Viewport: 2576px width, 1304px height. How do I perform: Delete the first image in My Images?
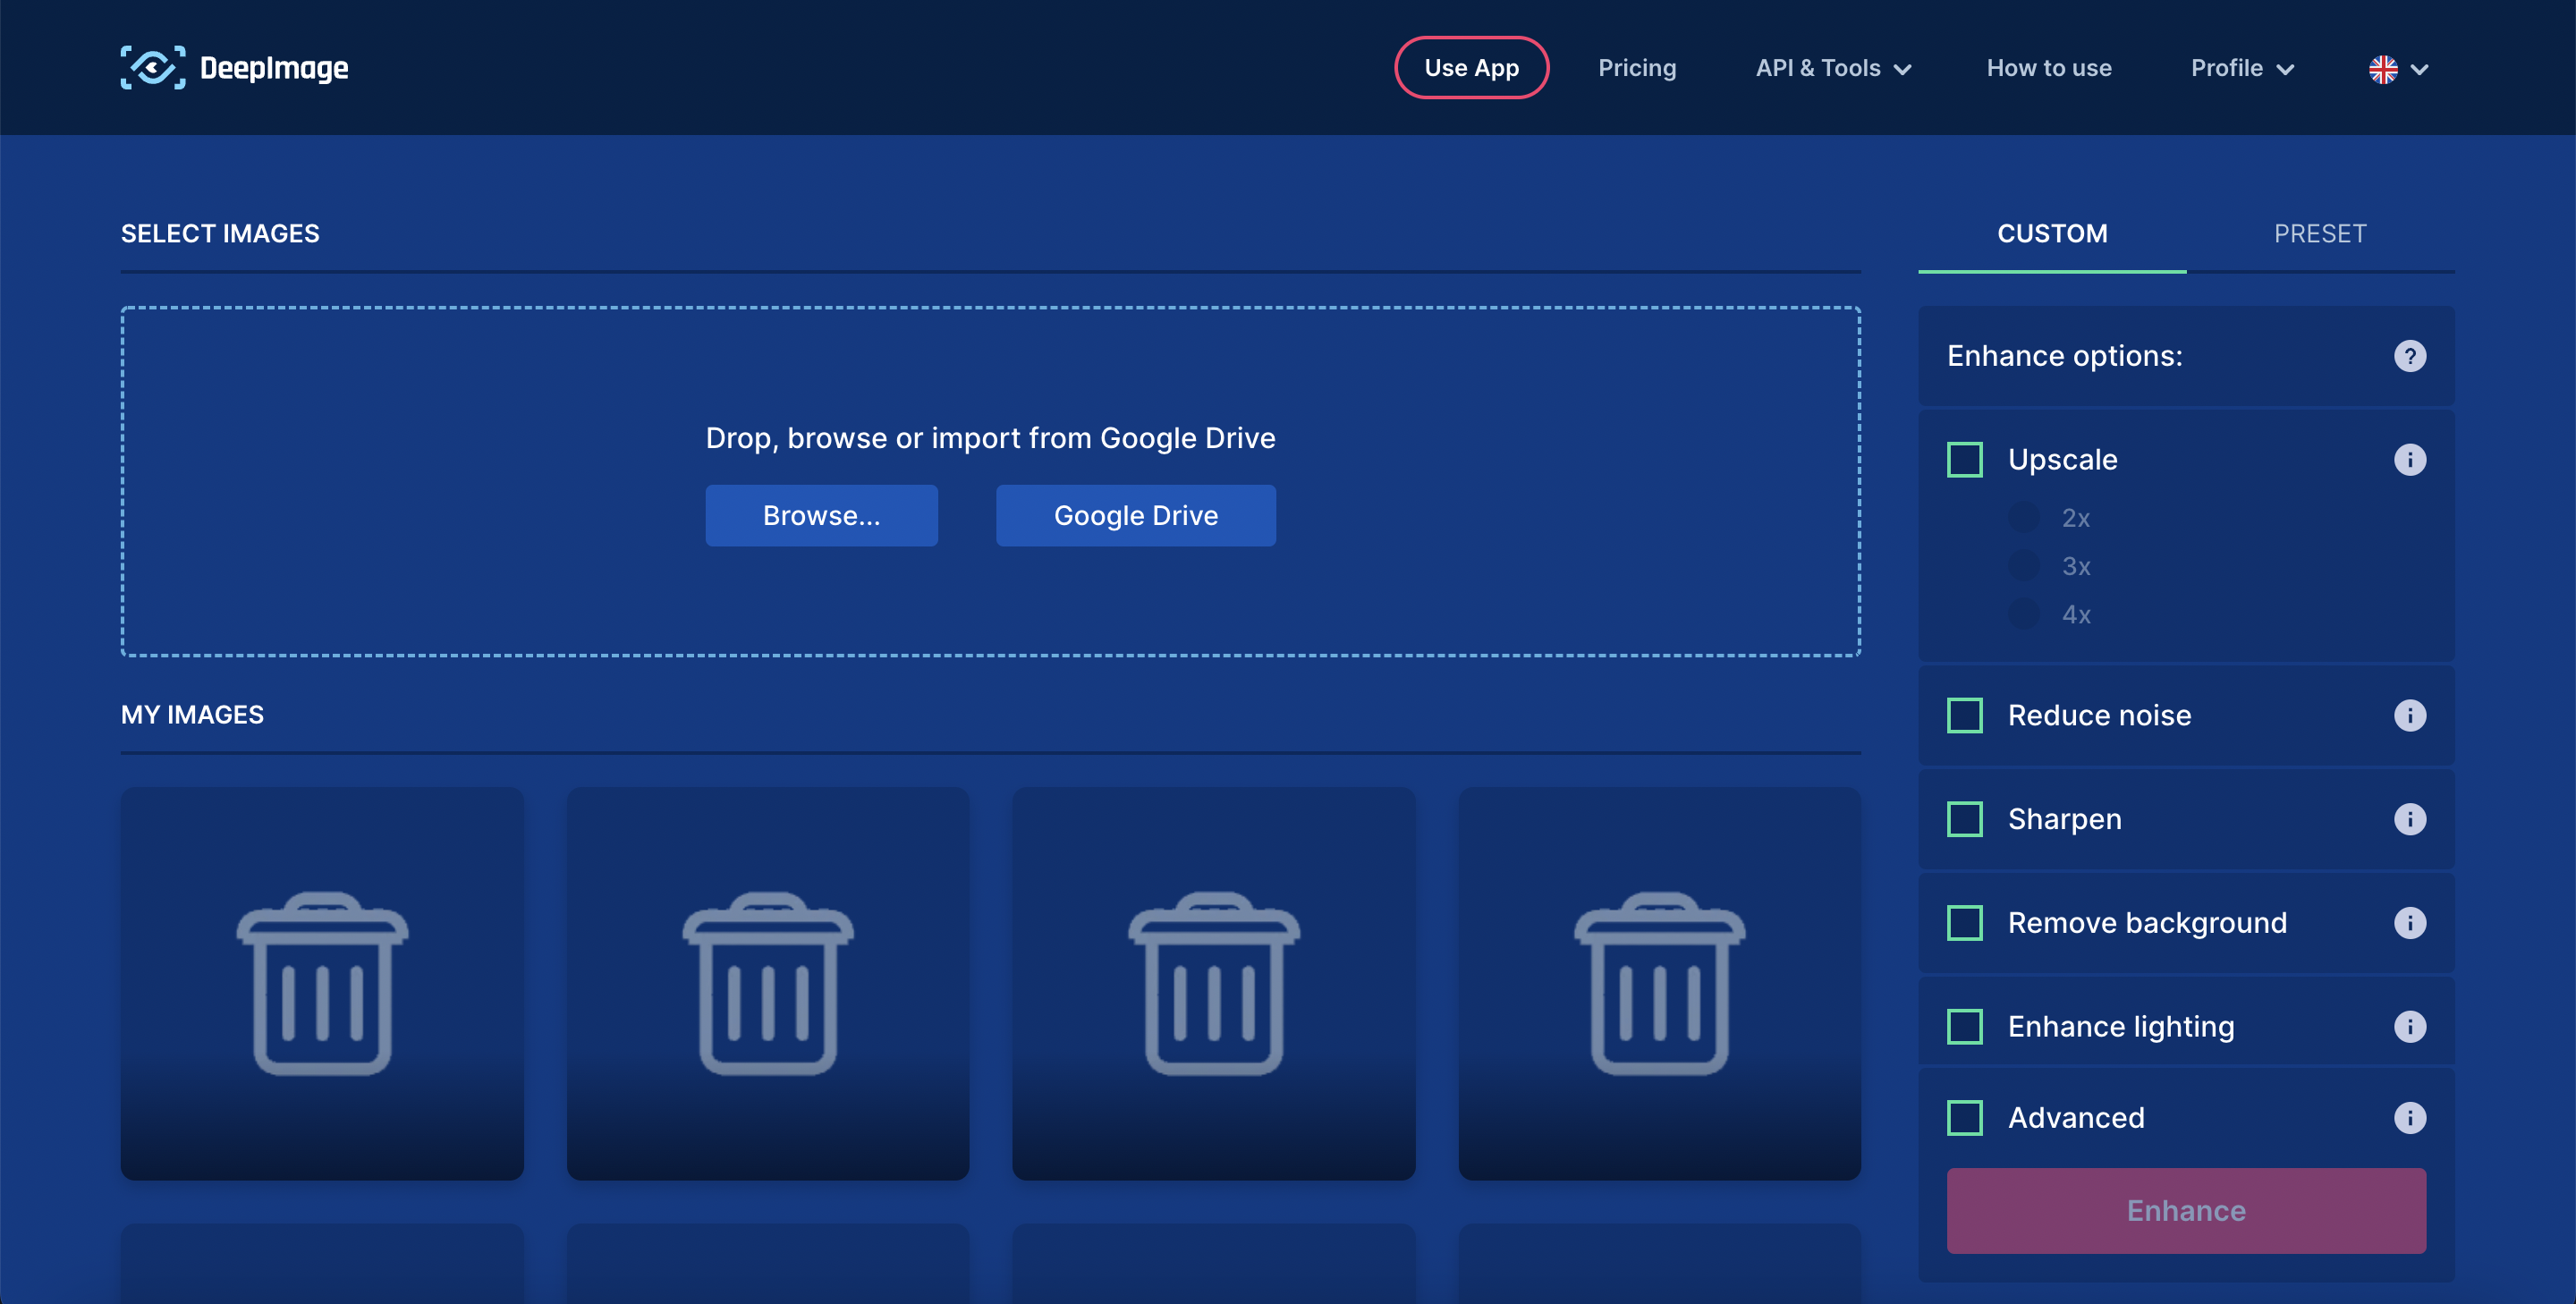[x=322, y=983]
